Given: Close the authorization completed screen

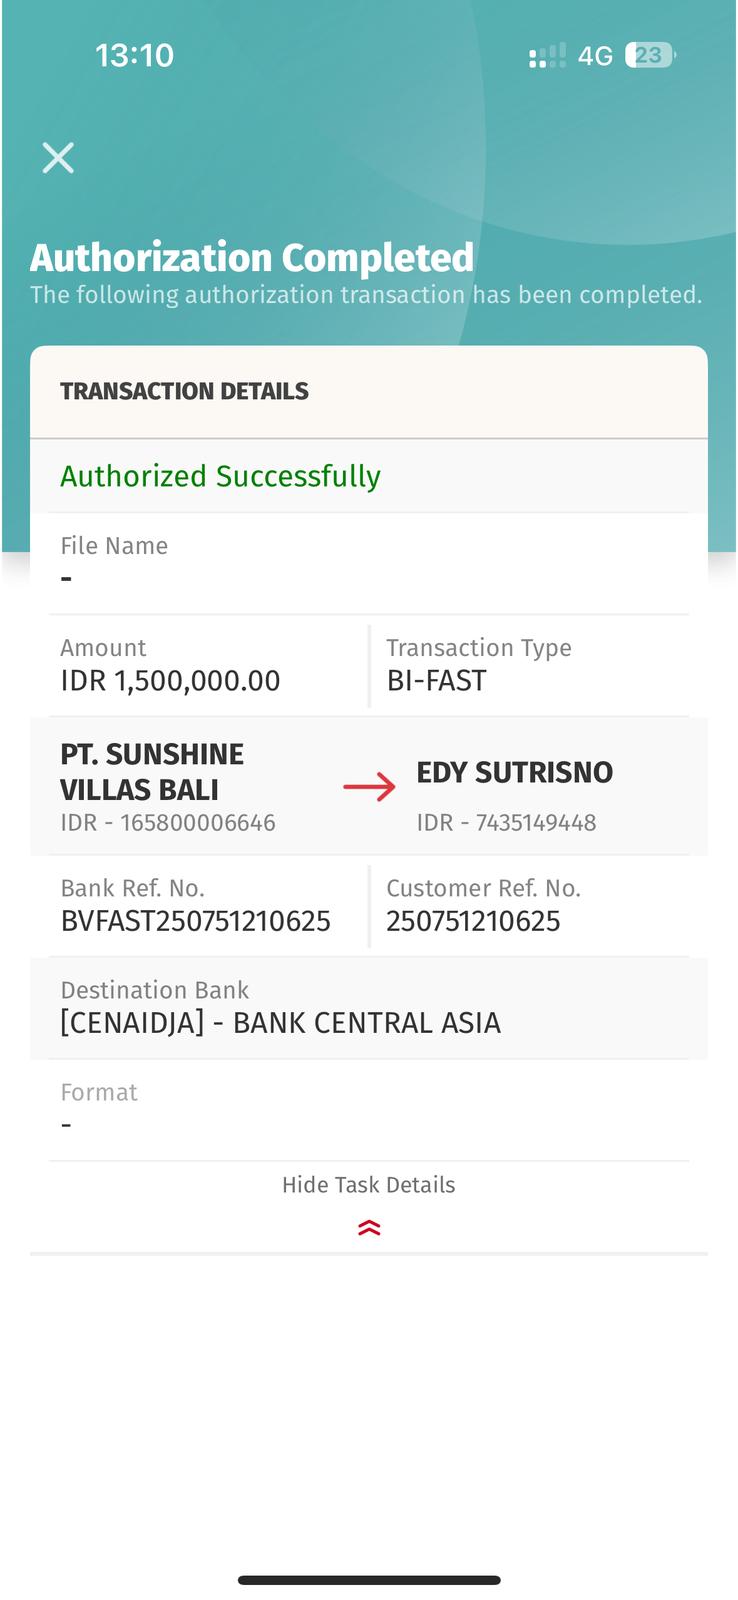Looking at the screenshot, I should 58,158.
